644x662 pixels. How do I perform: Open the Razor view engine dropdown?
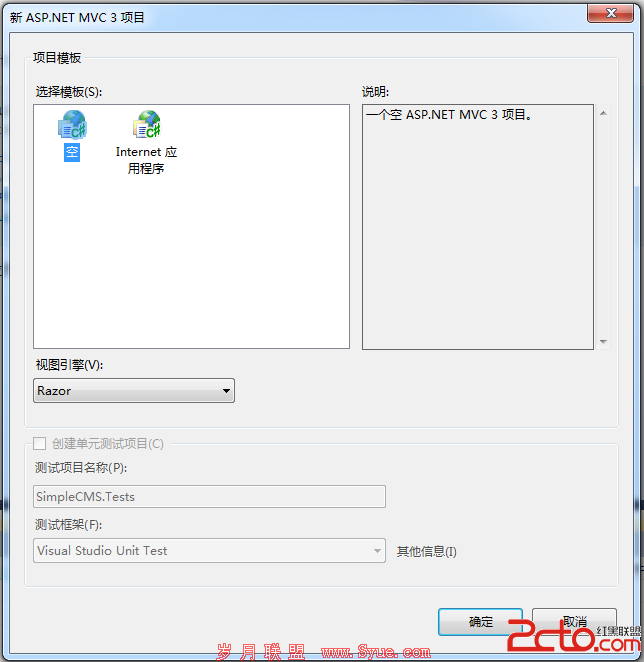click(x=134, y=391)
